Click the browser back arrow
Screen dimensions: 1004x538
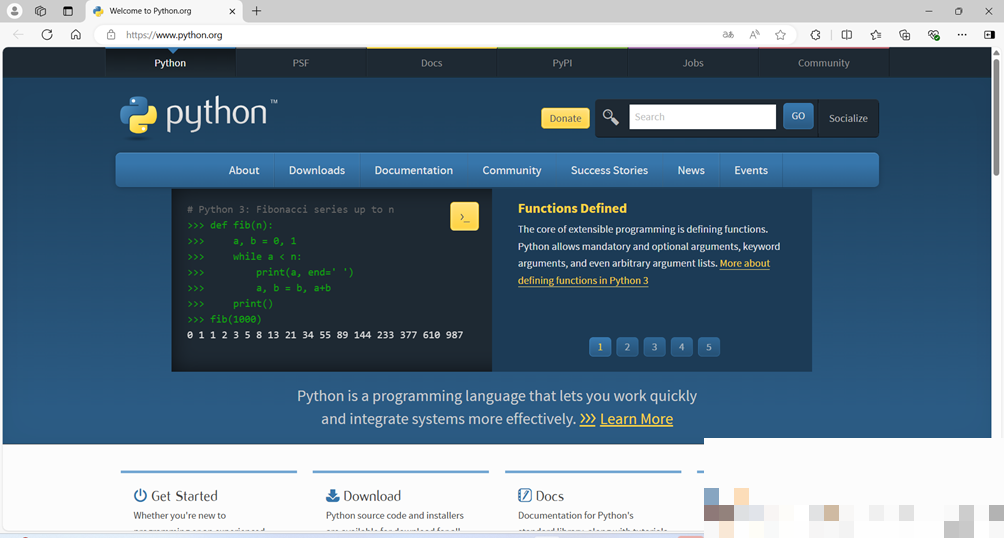point(18,35)
